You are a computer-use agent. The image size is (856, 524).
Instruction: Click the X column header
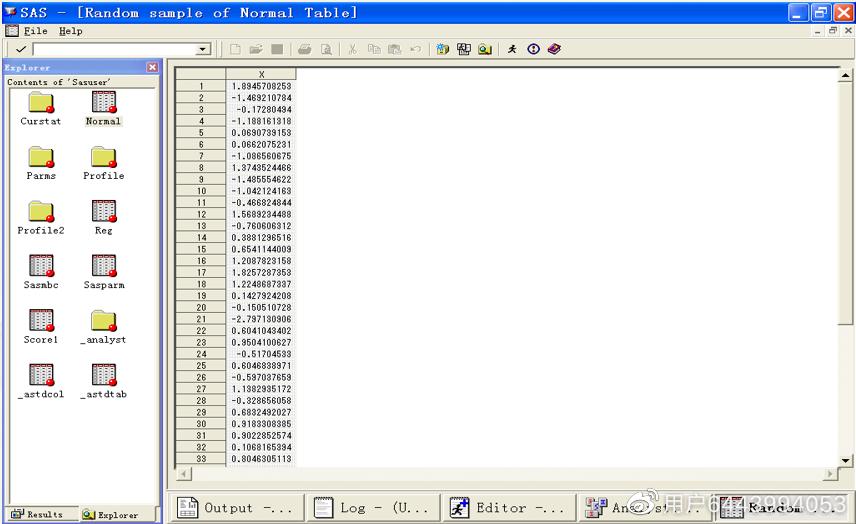click(261, 74)
